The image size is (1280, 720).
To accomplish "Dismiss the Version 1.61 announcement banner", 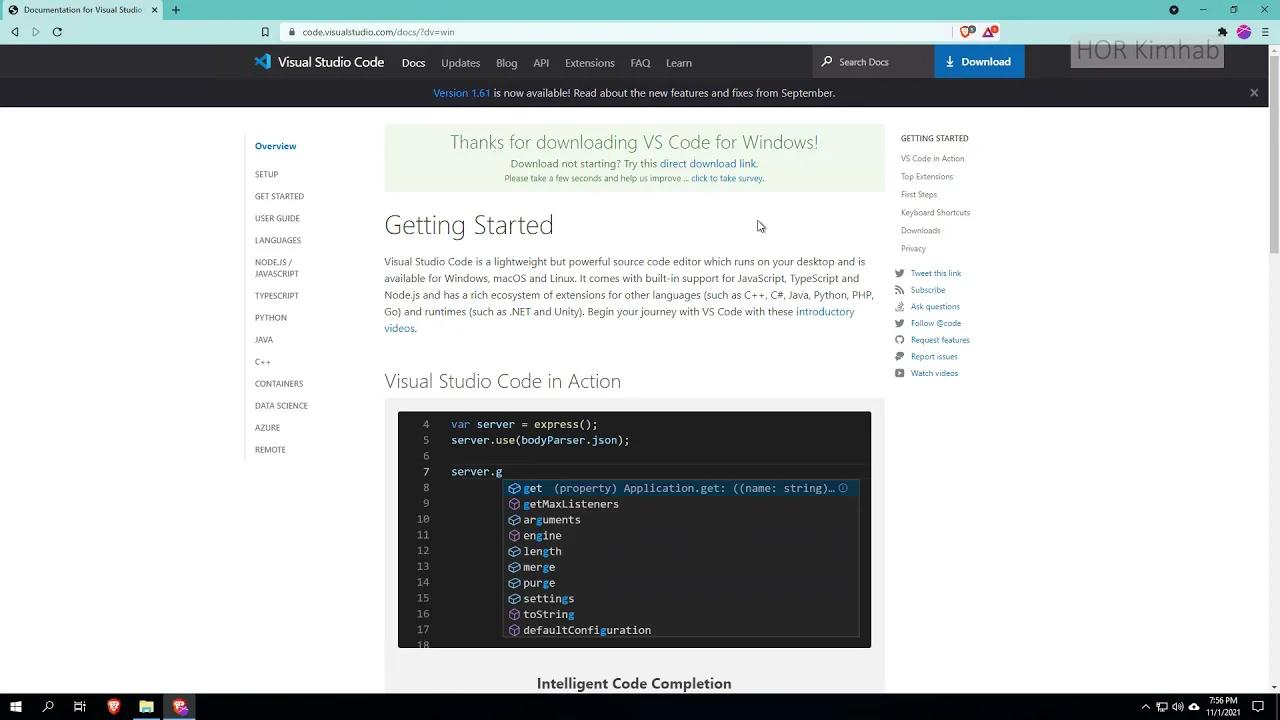I will click(1254, 92).
